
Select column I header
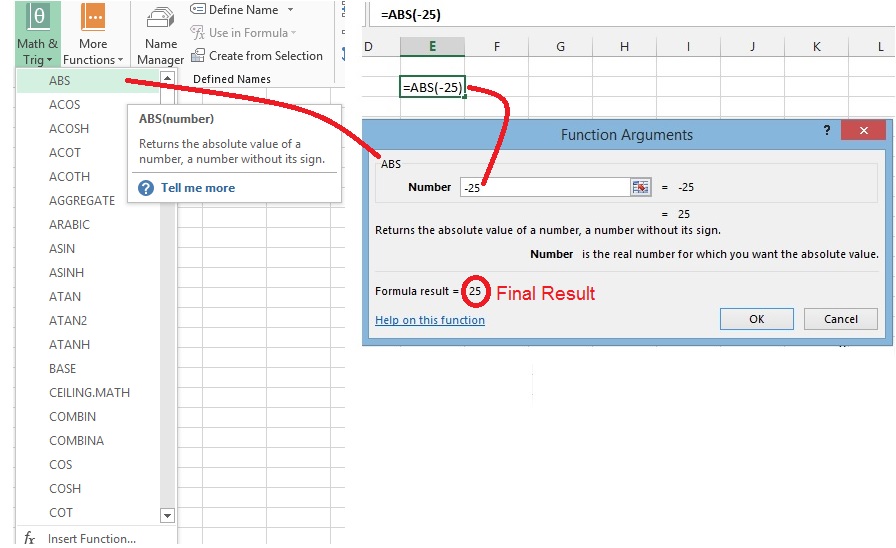689,46
